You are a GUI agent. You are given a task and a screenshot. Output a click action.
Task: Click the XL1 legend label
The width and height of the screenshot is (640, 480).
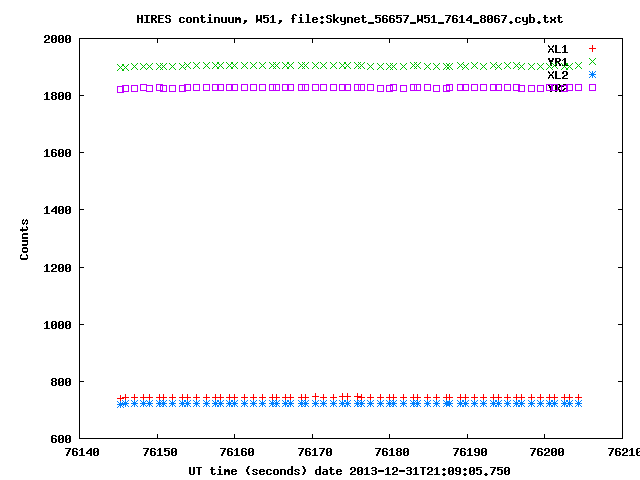[x=558, y=49]
